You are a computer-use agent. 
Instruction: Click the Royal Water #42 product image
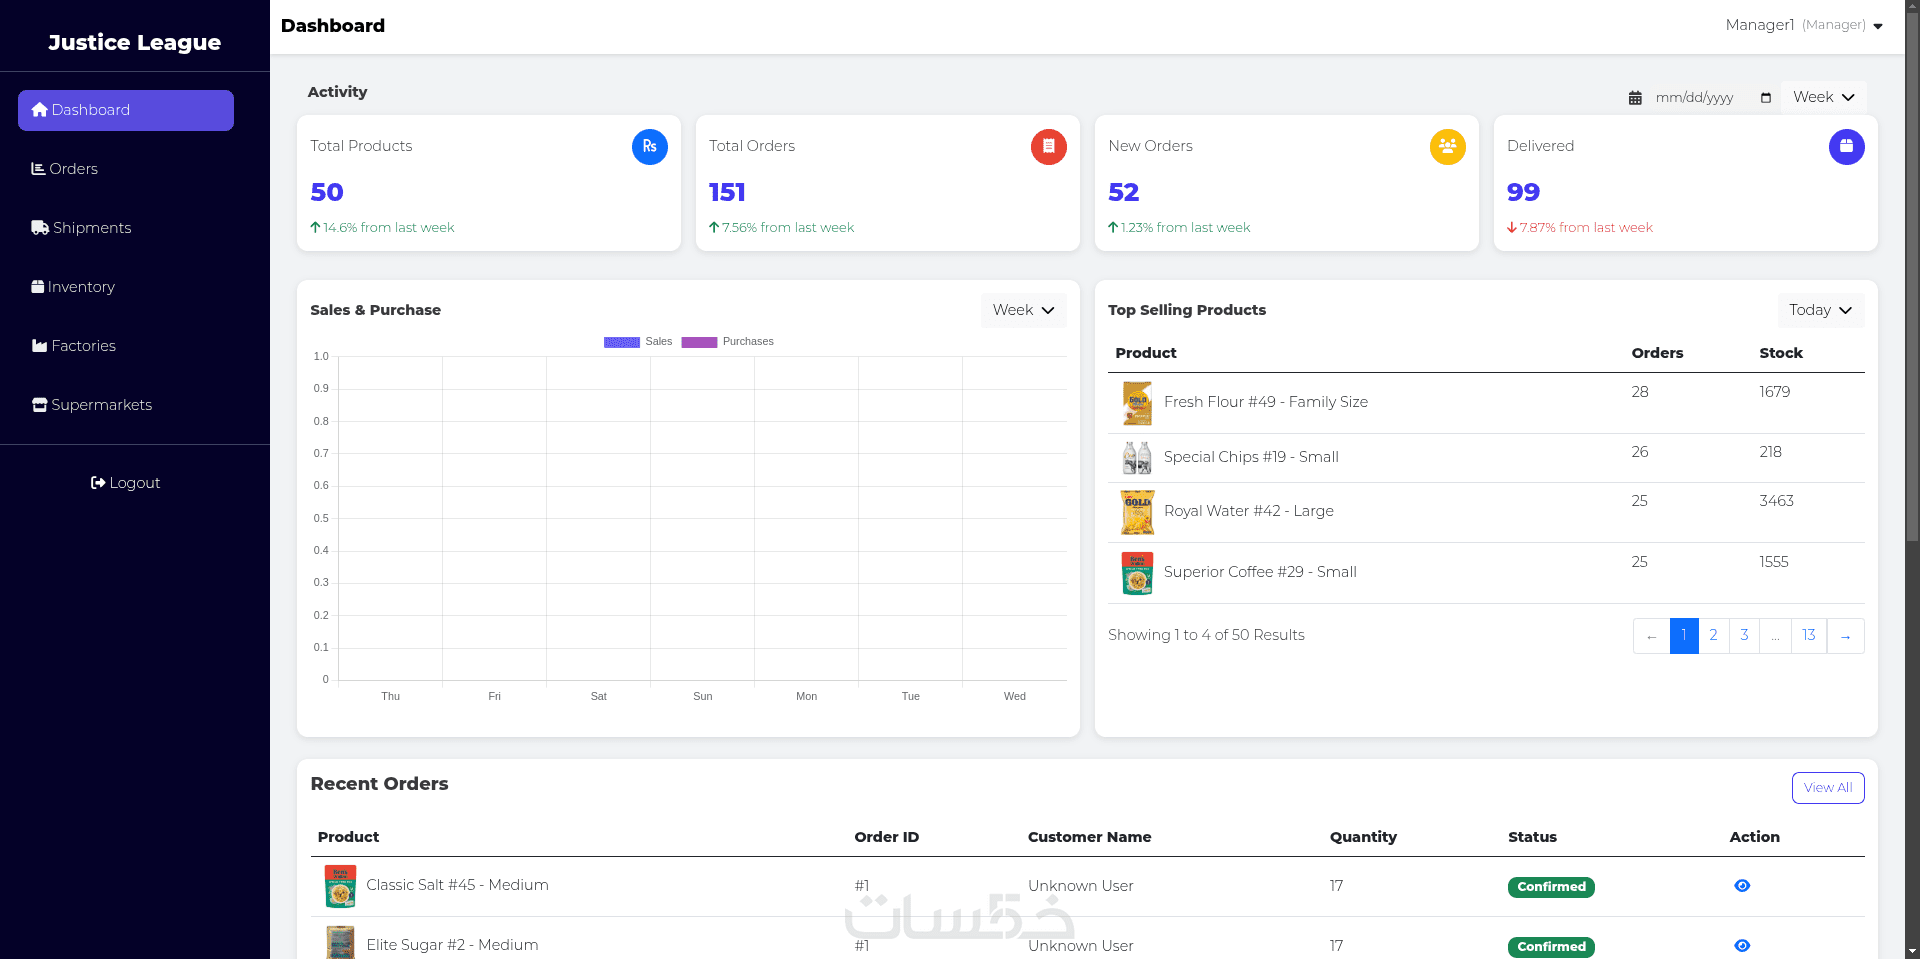click(x=1137, y=512)
